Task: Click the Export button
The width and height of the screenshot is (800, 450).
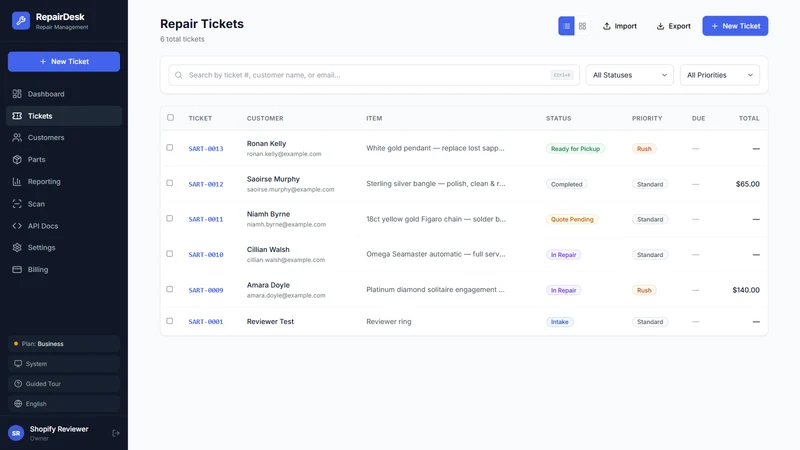Action: [673, 26]
